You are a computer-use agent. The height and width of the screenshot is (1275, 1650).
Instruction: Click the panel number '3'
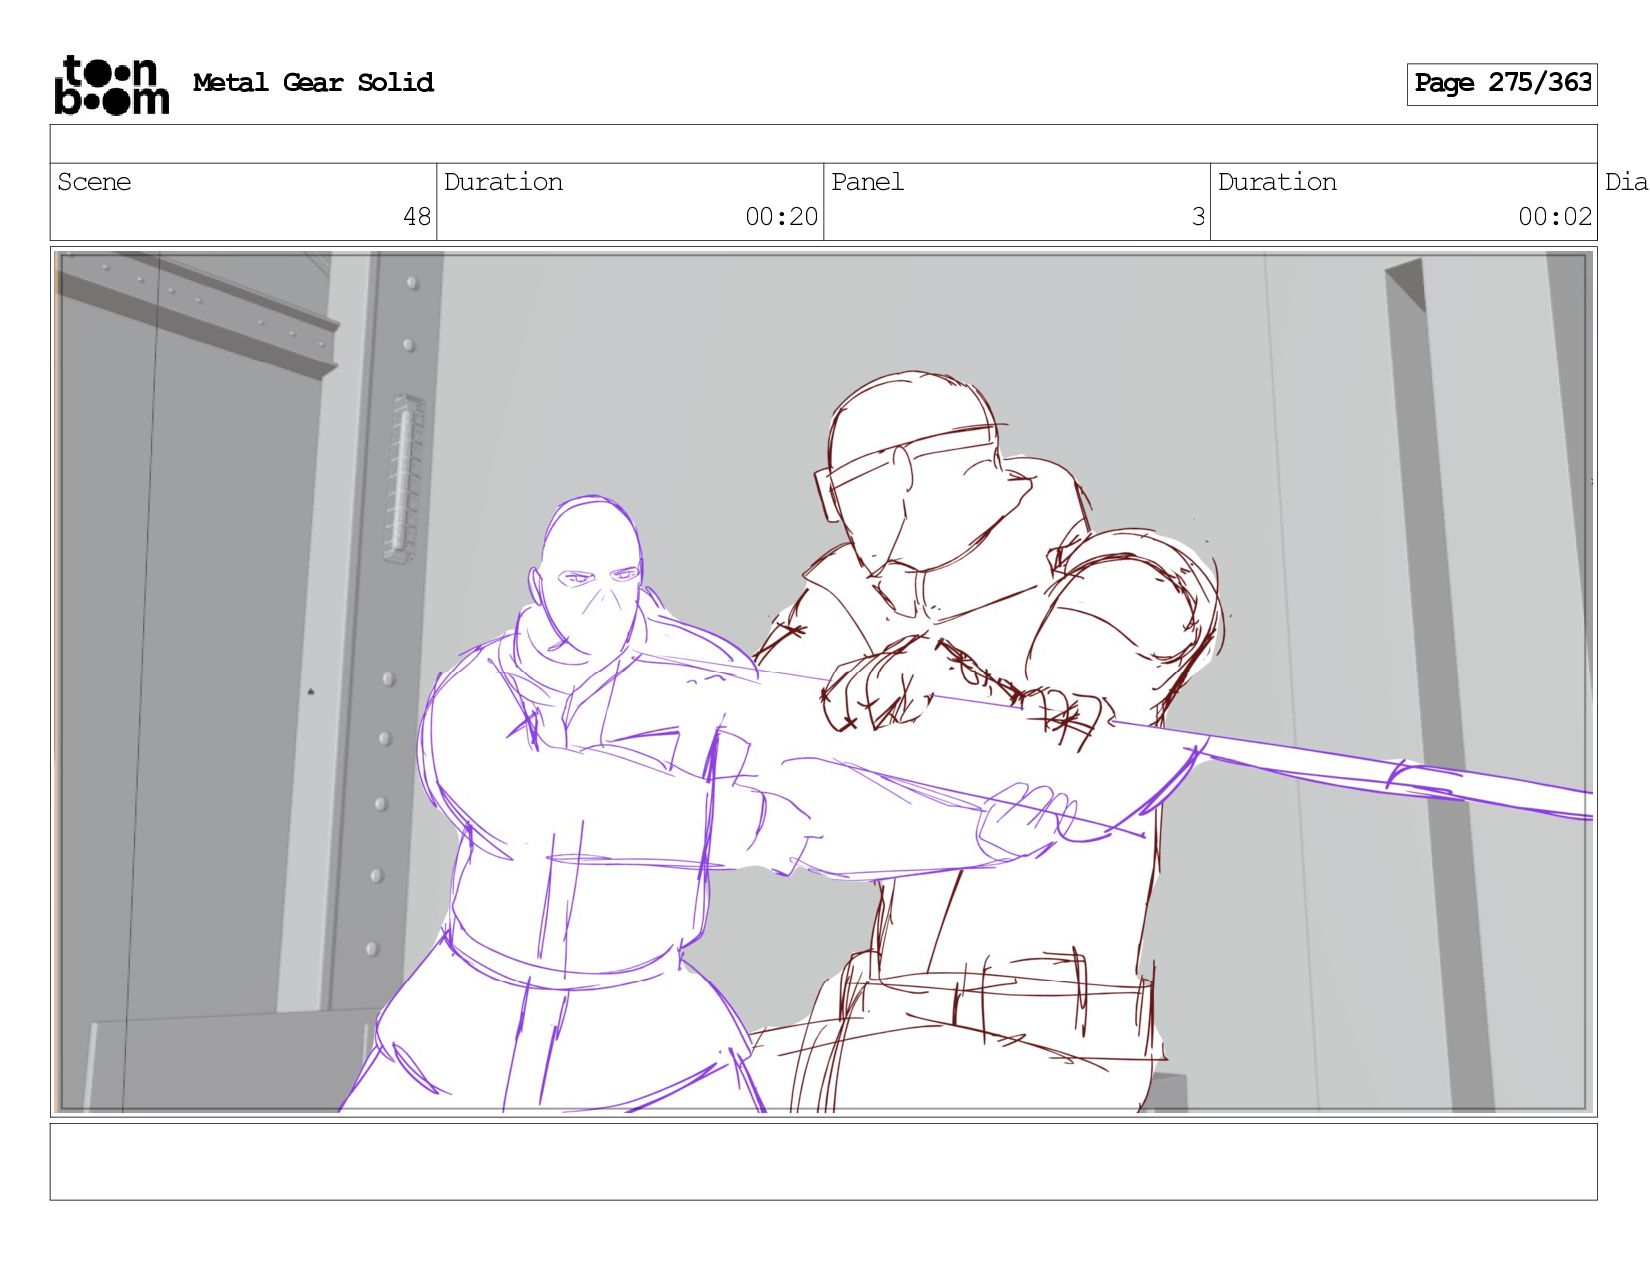pyautogui.click(x=1198, y=217)
